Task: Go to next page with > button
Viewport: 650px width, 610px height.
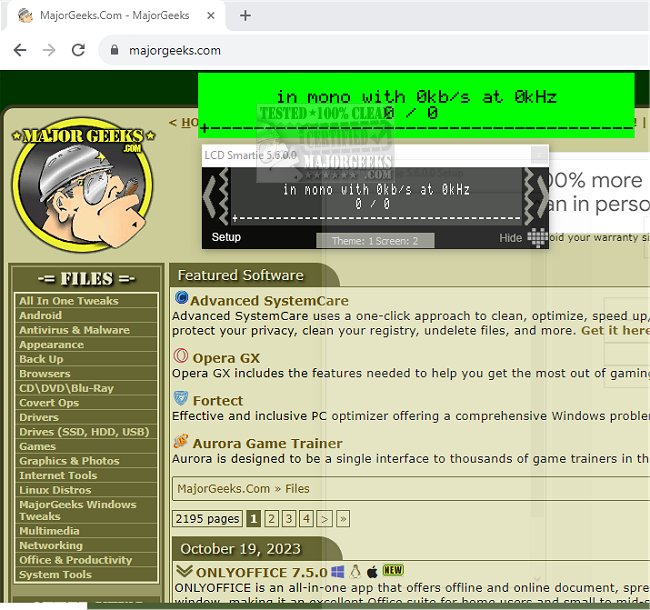Action: click(325, 518)
